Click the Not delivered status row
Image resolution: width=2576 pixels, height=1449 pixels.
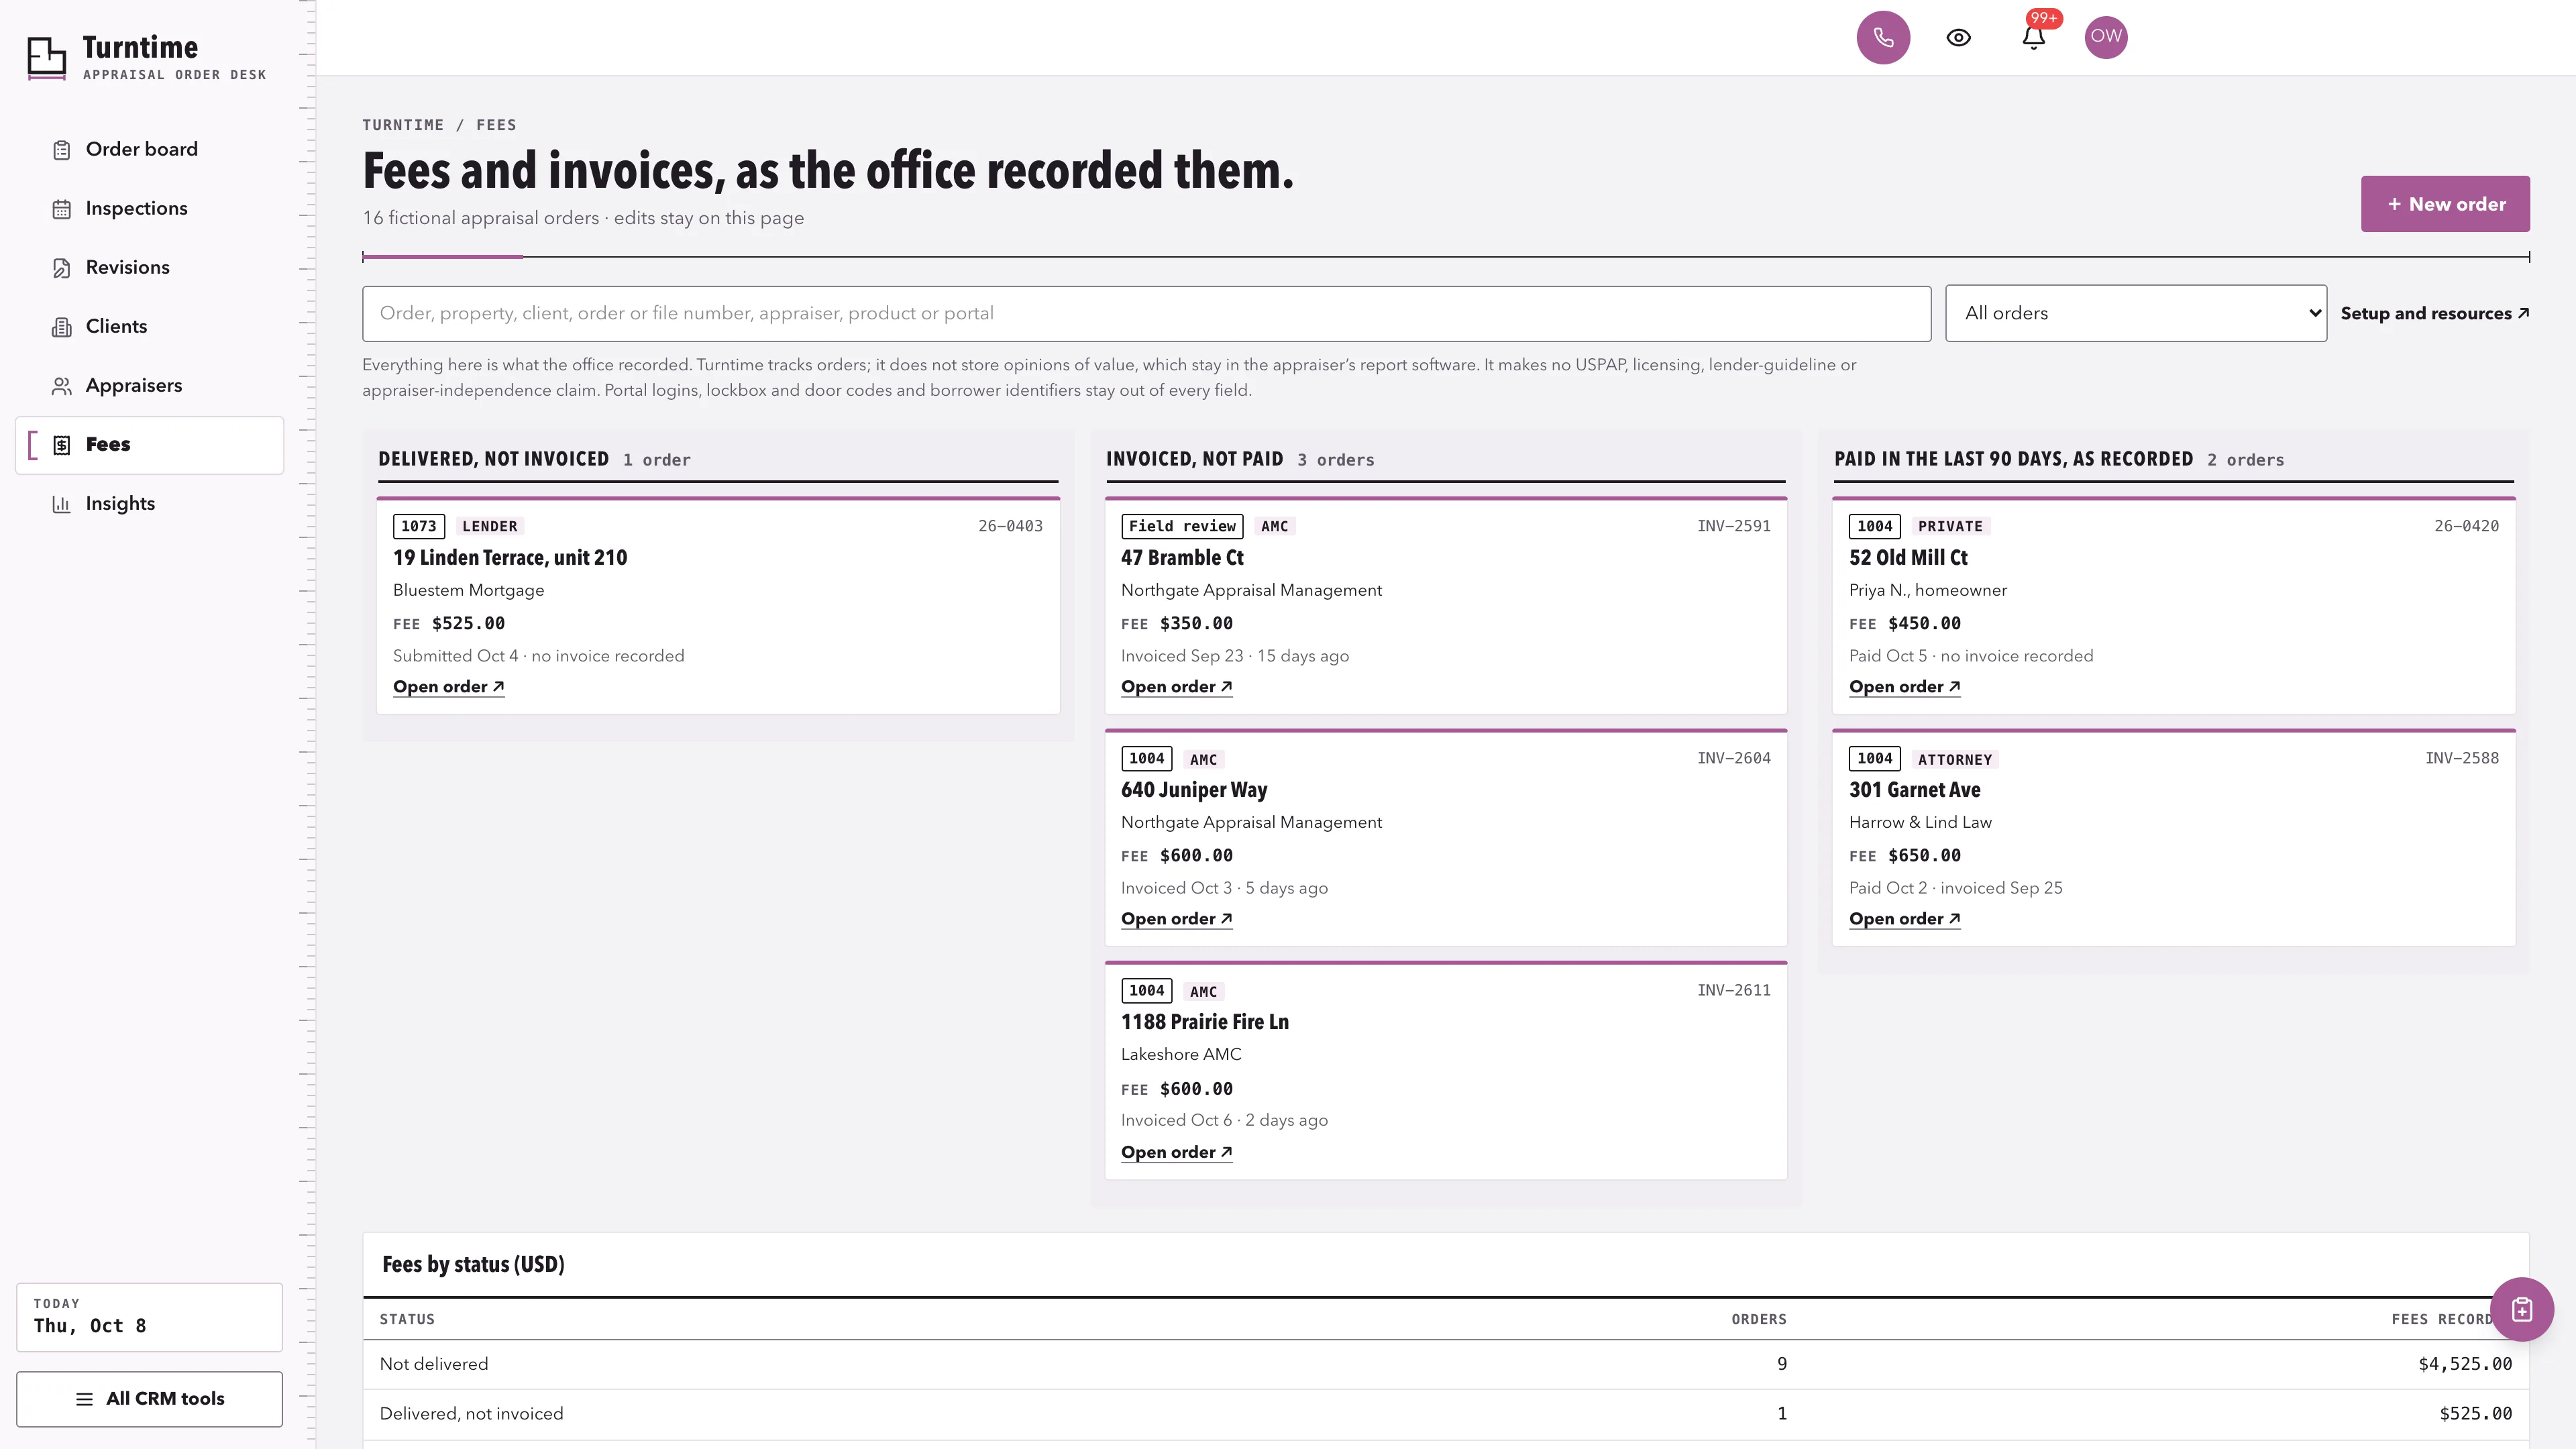pyautogui.click(x=1445, y=1364)
